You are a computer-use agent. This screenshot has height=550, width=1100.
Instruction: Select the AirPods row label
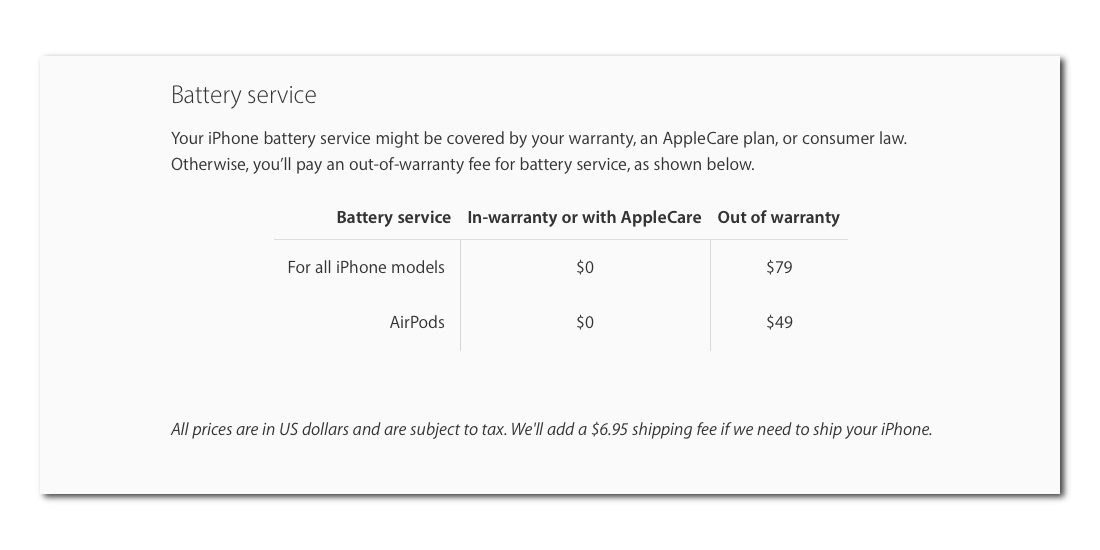click(x=417, y=323)
